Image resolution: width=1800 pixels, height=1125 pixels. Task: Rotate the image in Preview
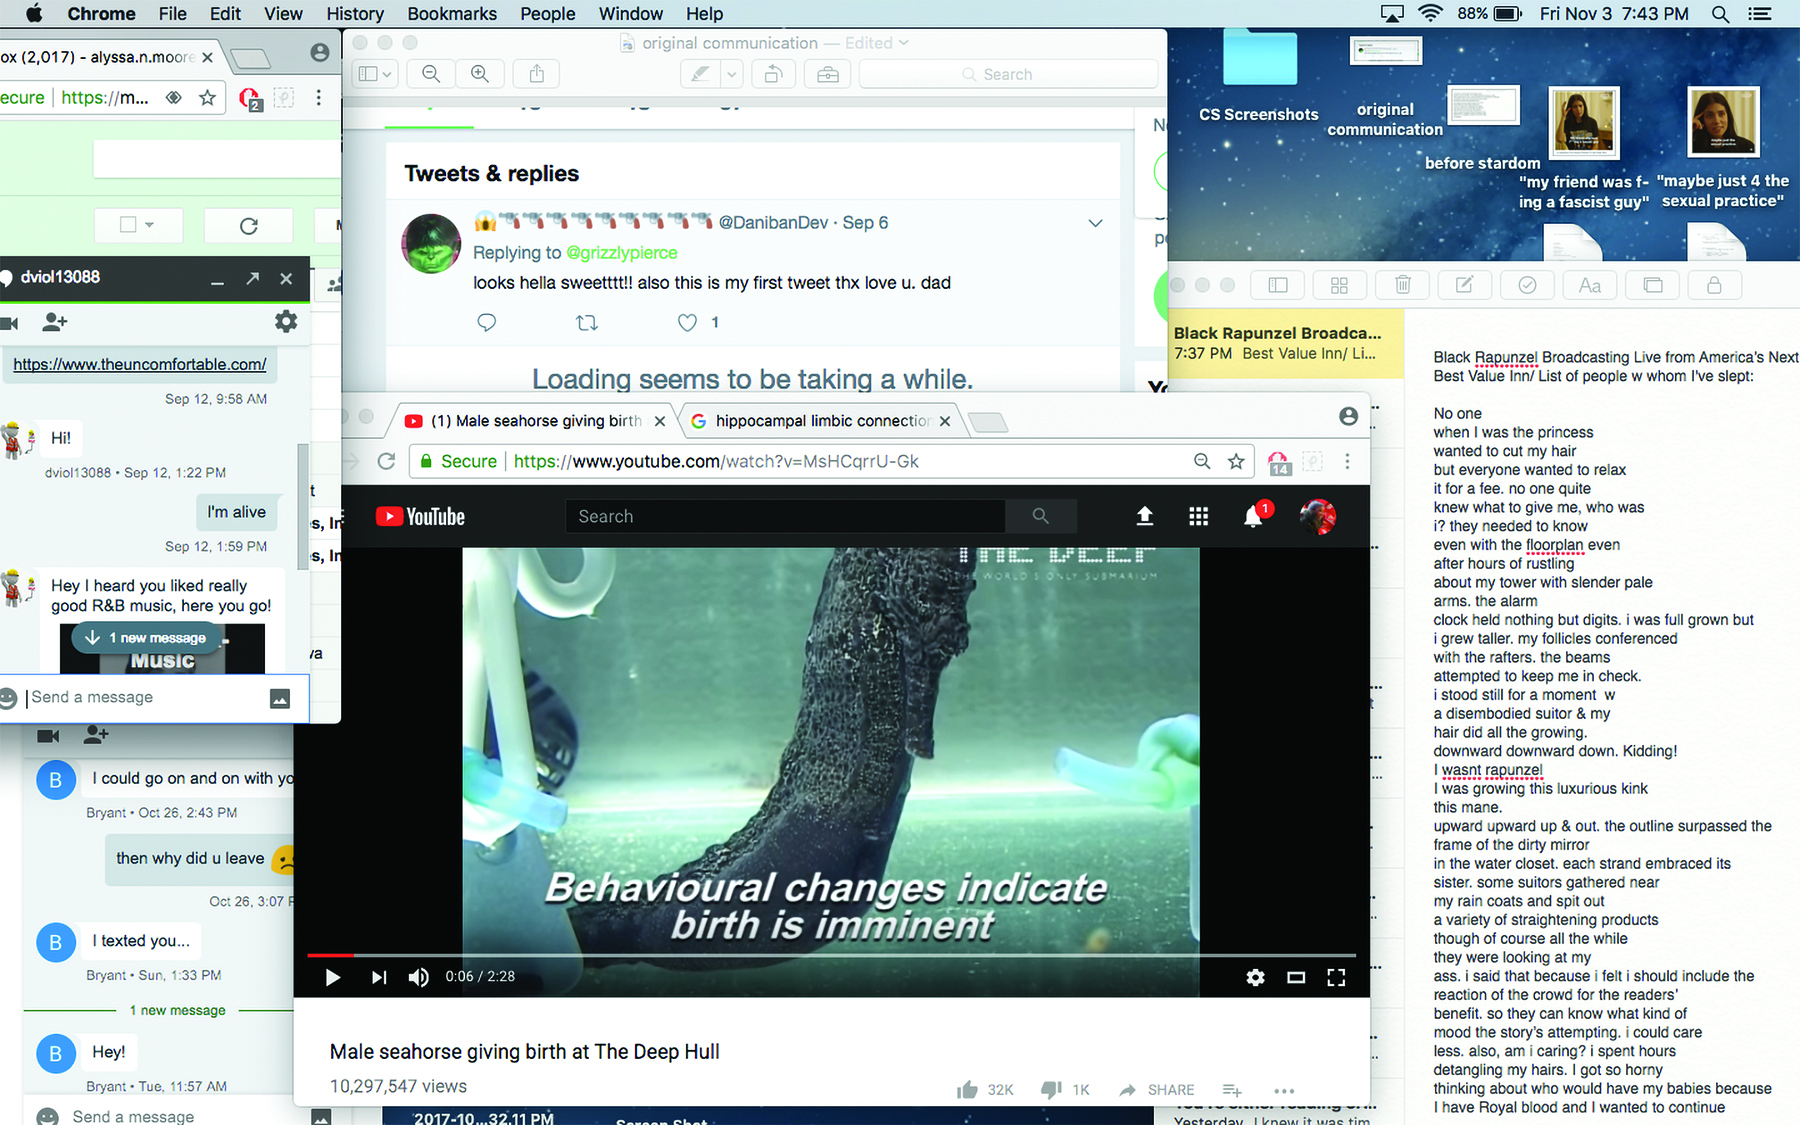pos(773,74)
